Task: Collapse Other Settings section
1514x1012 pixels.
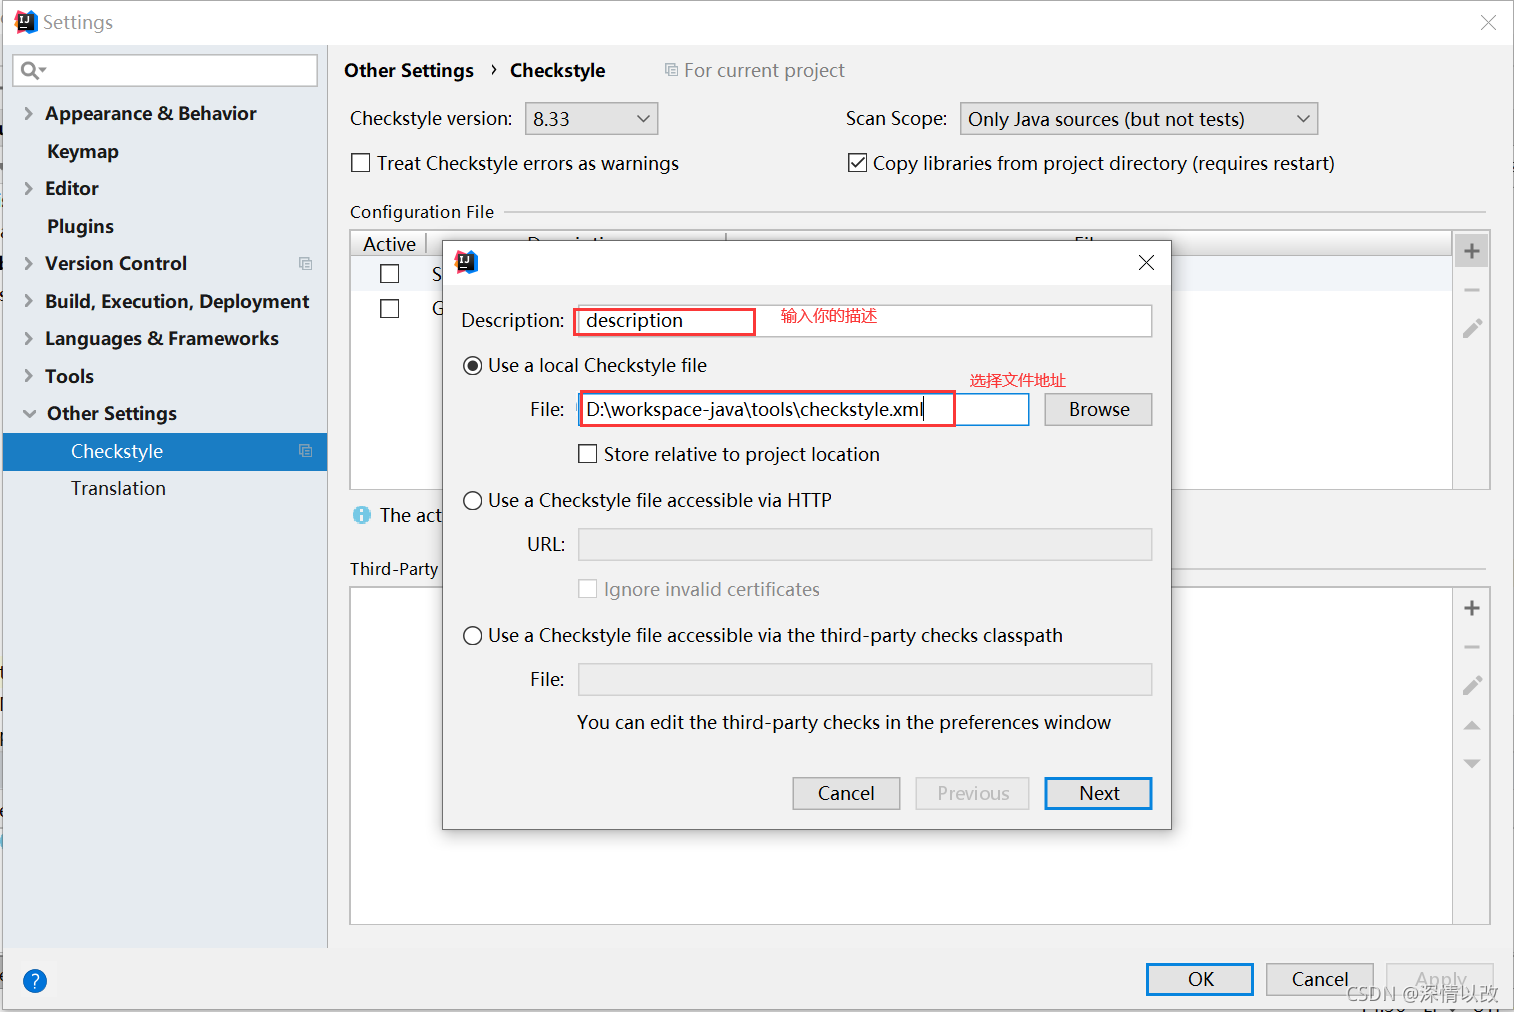Action: (x=29, y=414)
